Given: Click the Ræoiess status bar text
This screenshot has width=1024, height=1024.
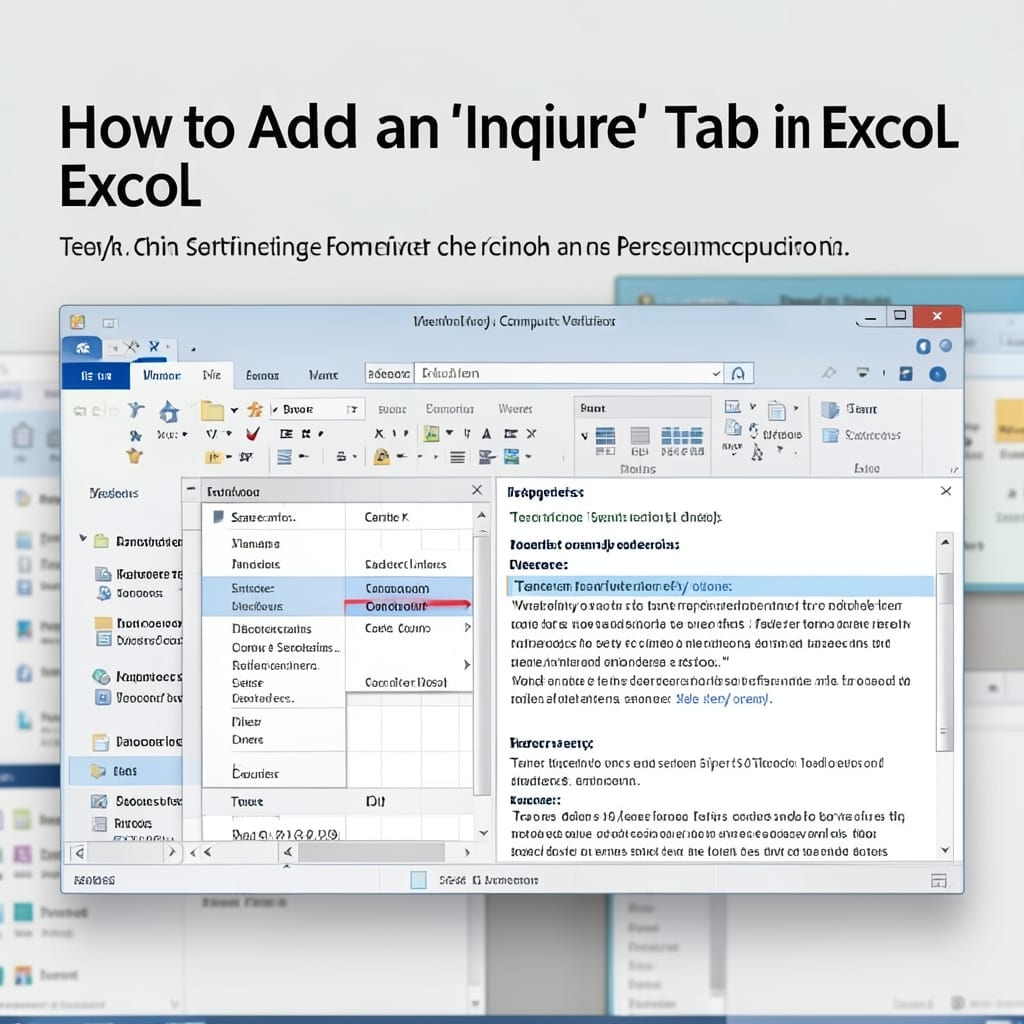Looking at the screenshot, I should pyautogui.click(x=94, y=880).
